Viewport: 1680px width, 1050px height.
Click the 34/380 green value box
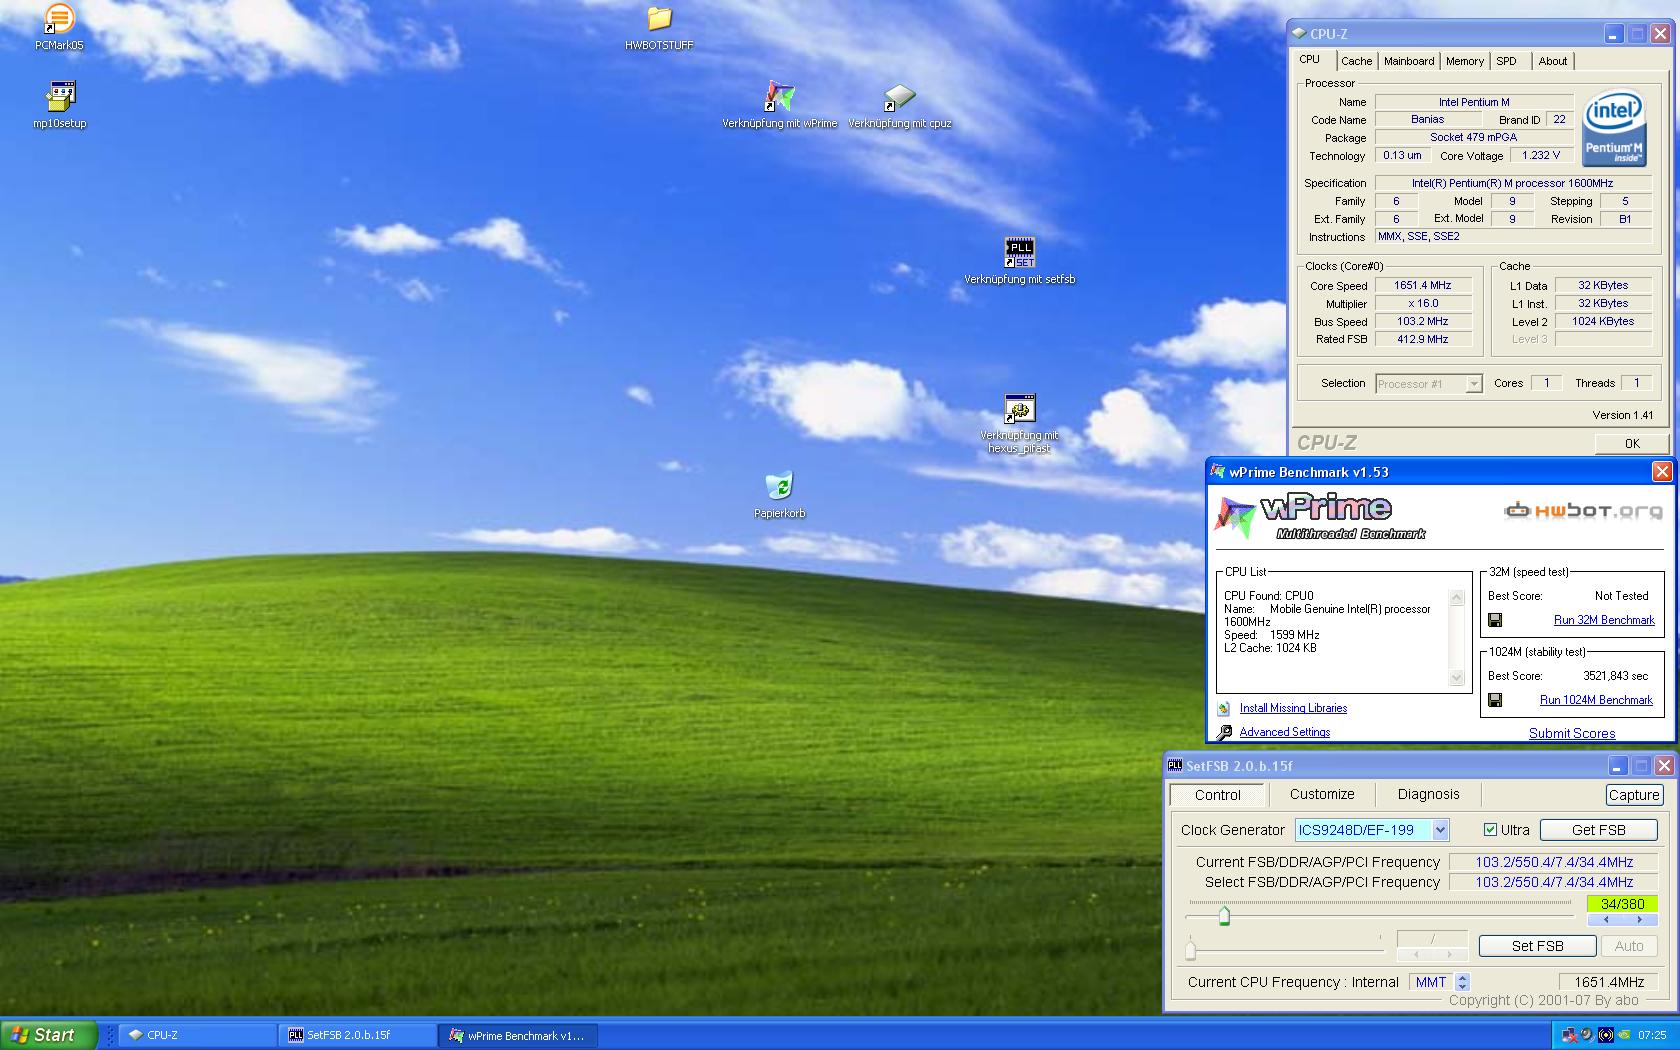click(1622, 904)
